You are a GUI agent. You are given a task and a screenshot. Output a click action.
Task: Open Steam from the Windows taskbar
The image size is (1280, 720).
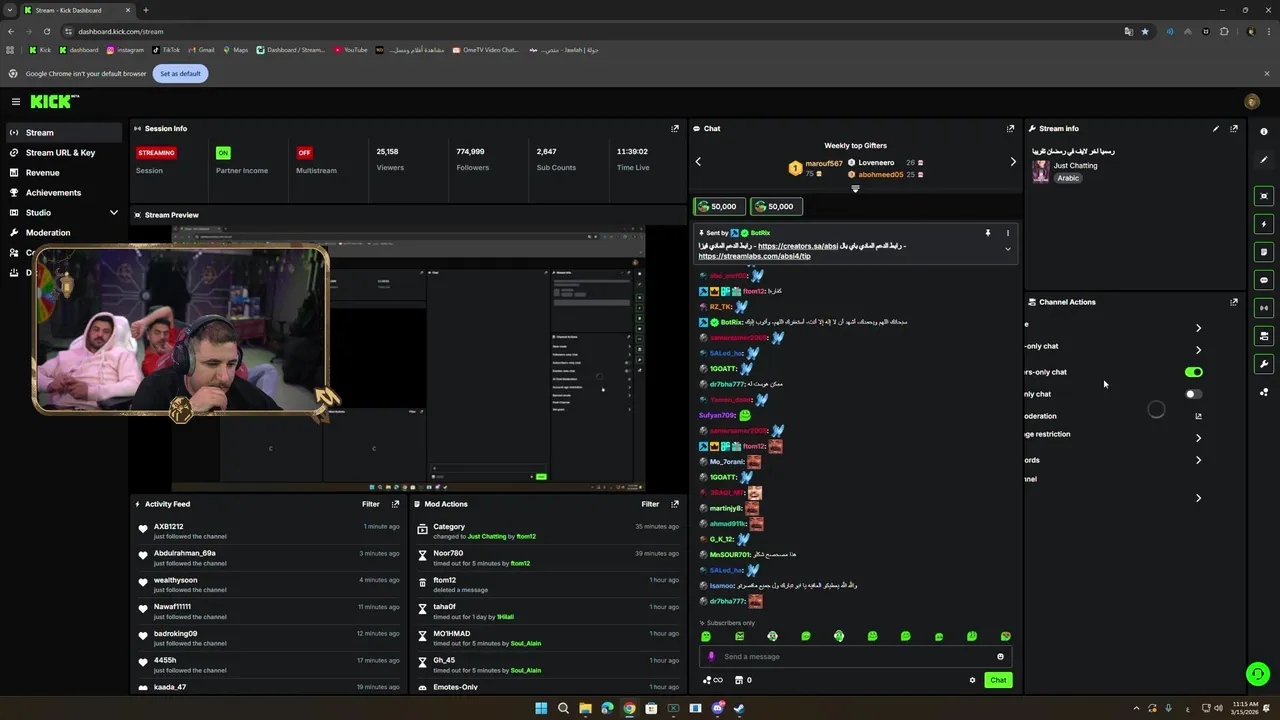pyautogui.click(x=739, y=708)
